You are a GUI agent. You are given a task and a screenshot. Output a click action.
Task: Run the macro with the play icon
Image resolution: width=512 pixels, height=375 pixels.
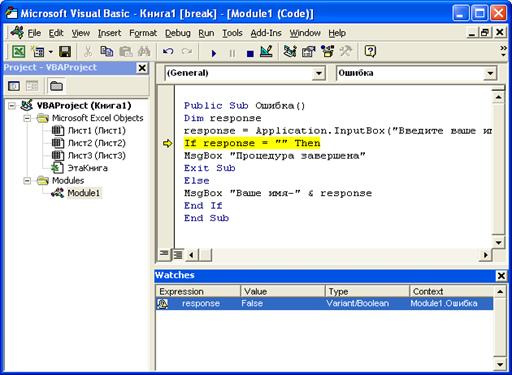tap(214, 53)
